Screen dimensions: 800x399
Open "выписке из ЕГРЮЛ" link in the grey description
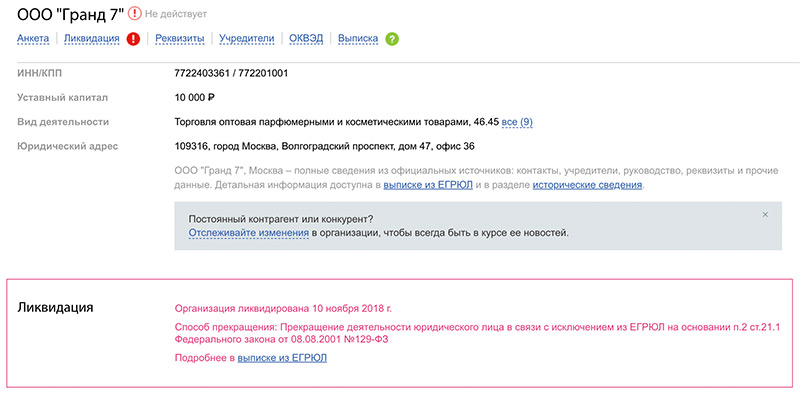[x=428, y=186]
